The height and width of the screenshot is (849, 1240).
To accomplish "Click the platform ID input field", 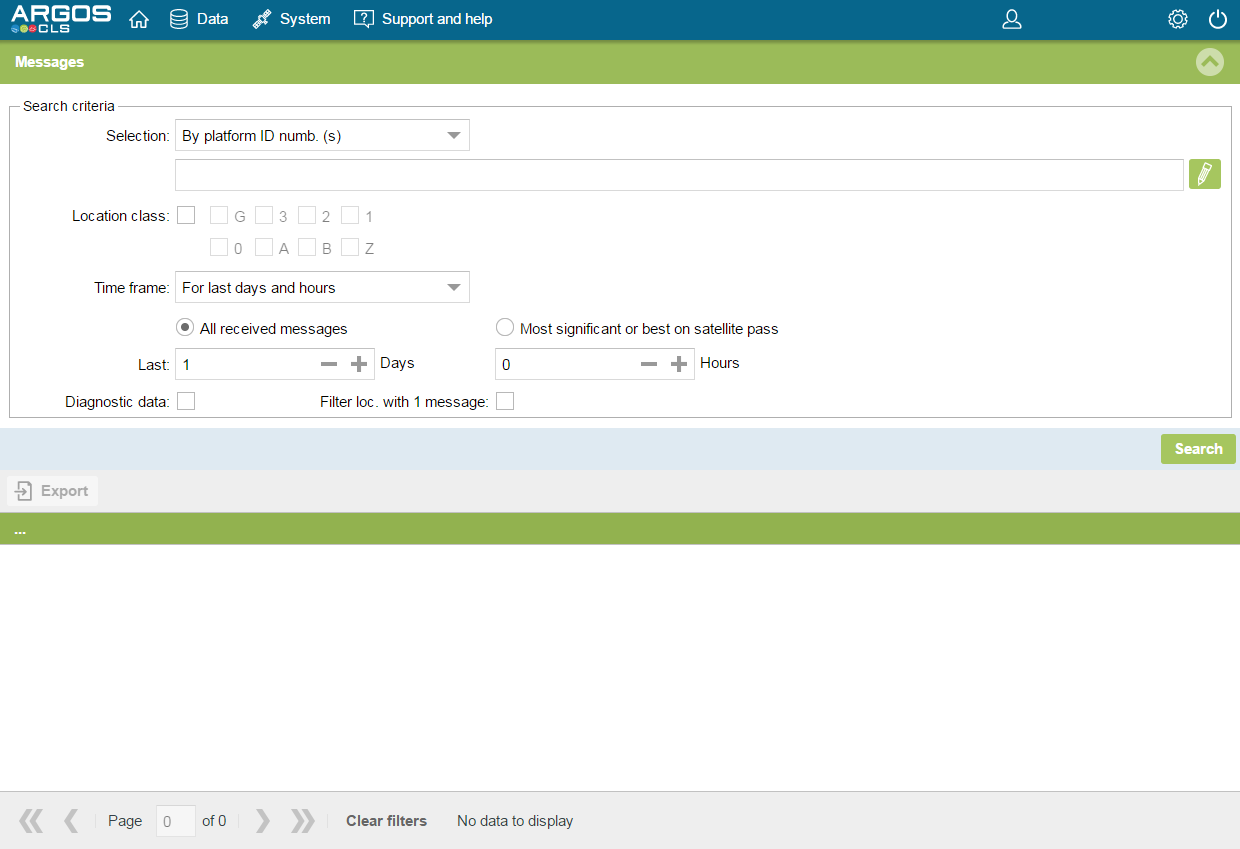I will click(x=679, y=174).
